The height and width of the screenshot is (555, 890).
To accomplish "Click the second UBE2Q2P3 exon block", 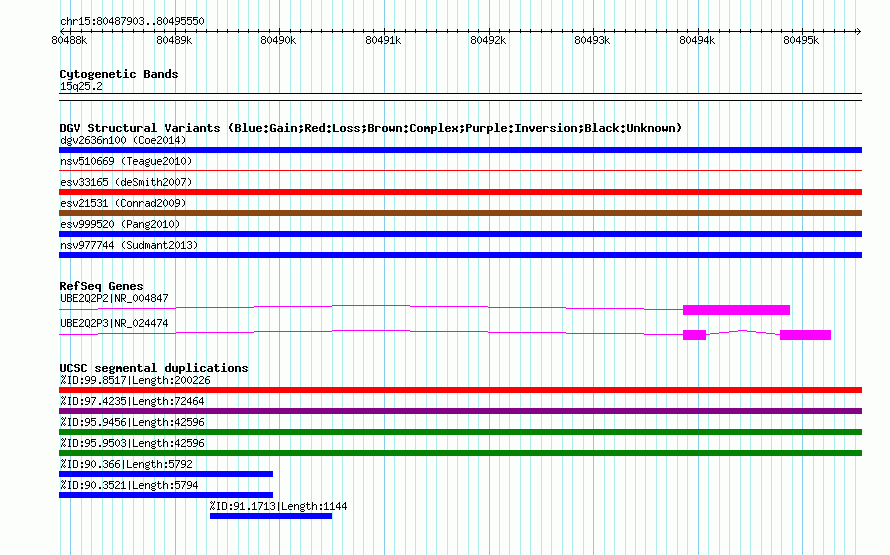I will pos(805,335).
